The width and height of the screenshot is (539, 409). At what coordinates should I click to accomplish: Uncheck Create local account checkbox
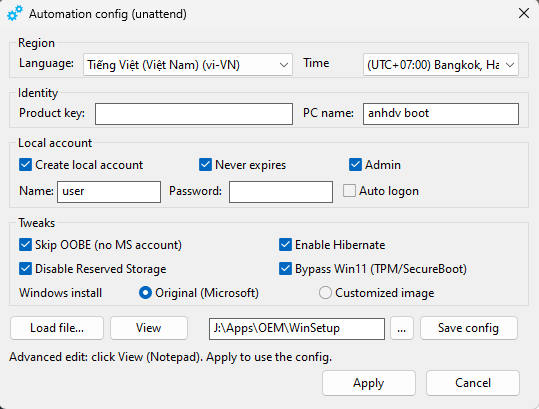point(25,165)
